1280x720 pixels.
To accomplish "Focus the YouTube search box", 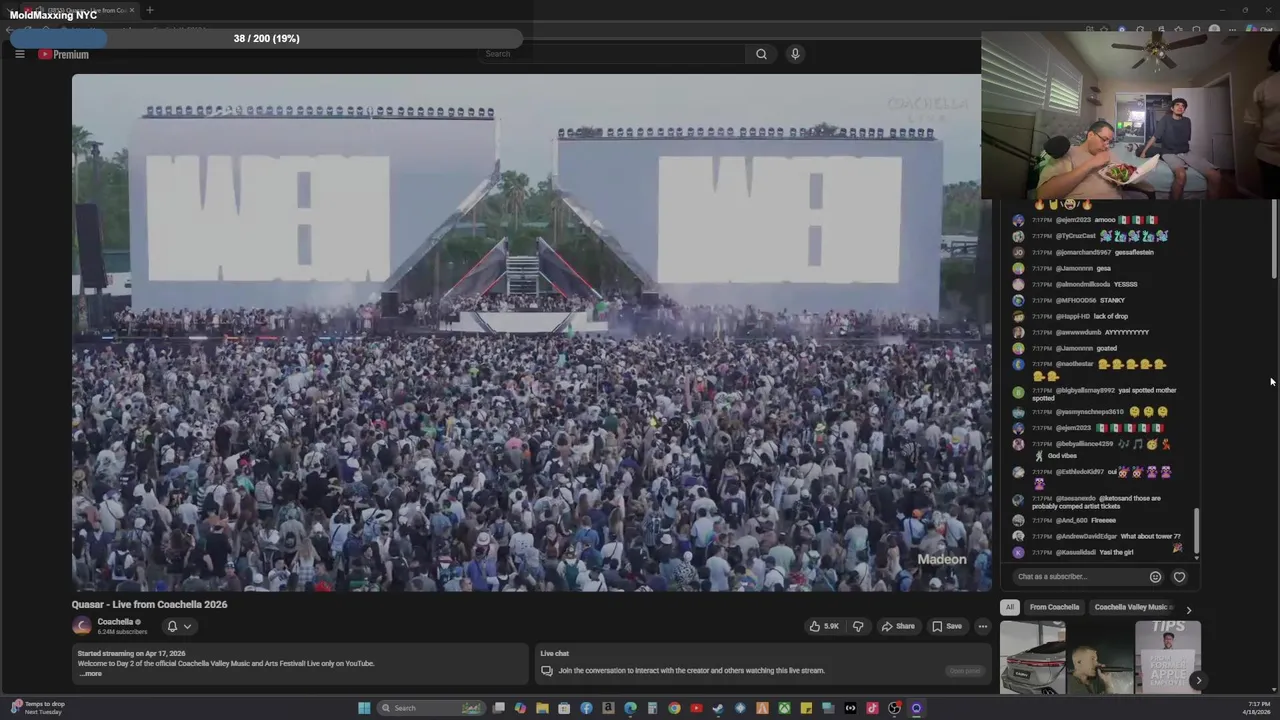I will pos(612,54).
